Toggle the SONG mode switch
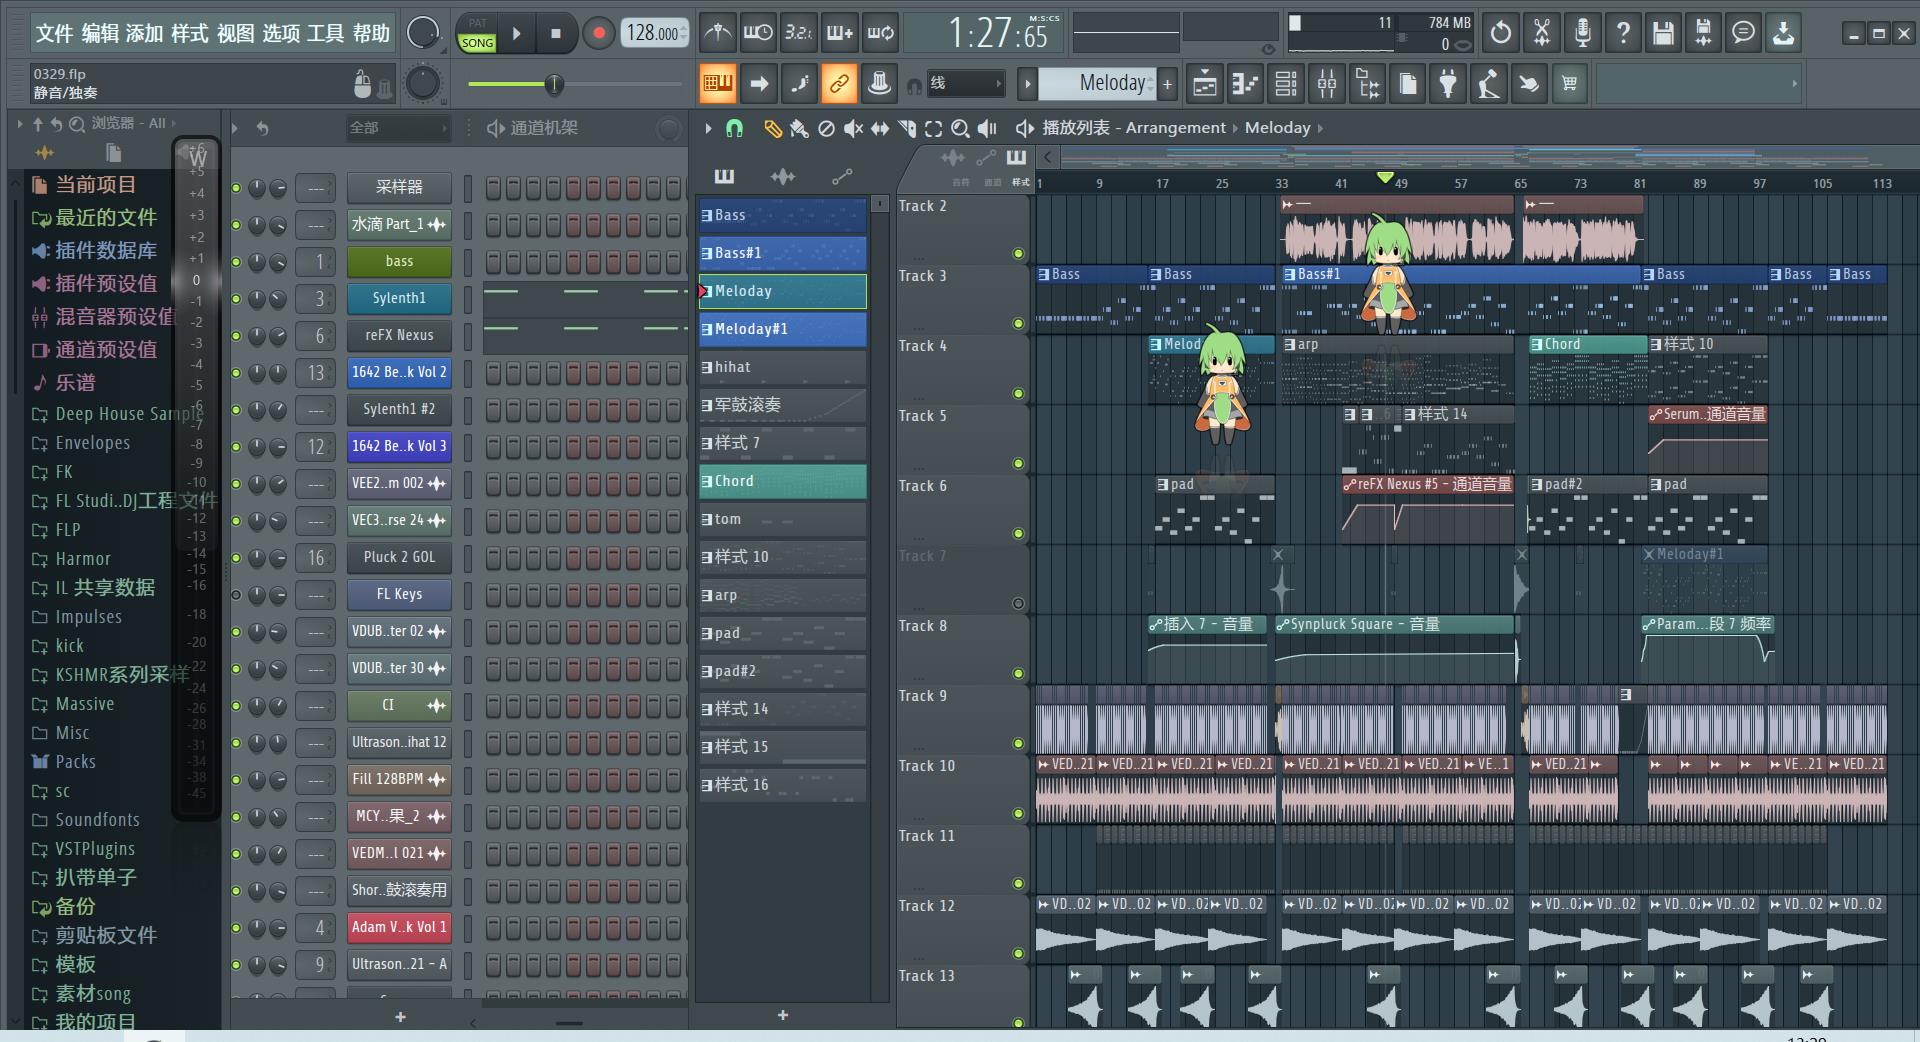This screenshot has width=1920, height=1042. click(477, 43)
